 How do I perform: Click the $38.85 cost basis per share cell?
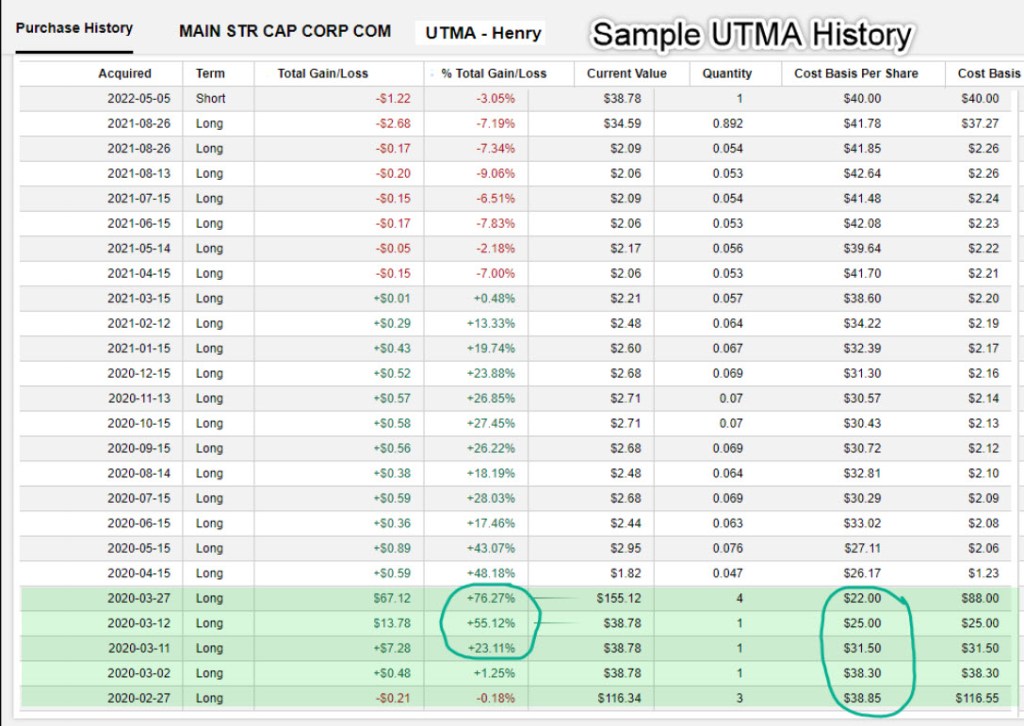(861, 698)
